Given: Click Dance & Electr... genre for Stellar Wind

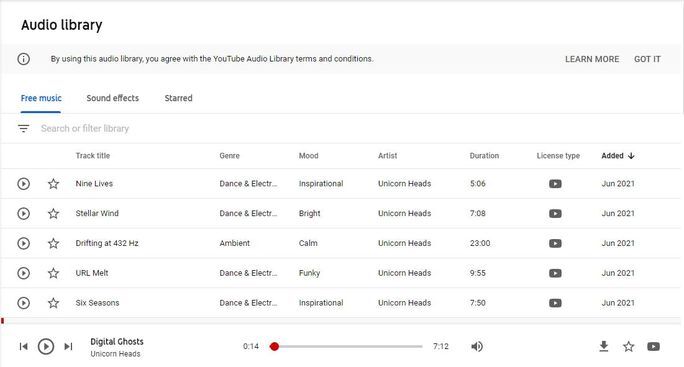Looking at the screenshot, I should coord(248,213).
